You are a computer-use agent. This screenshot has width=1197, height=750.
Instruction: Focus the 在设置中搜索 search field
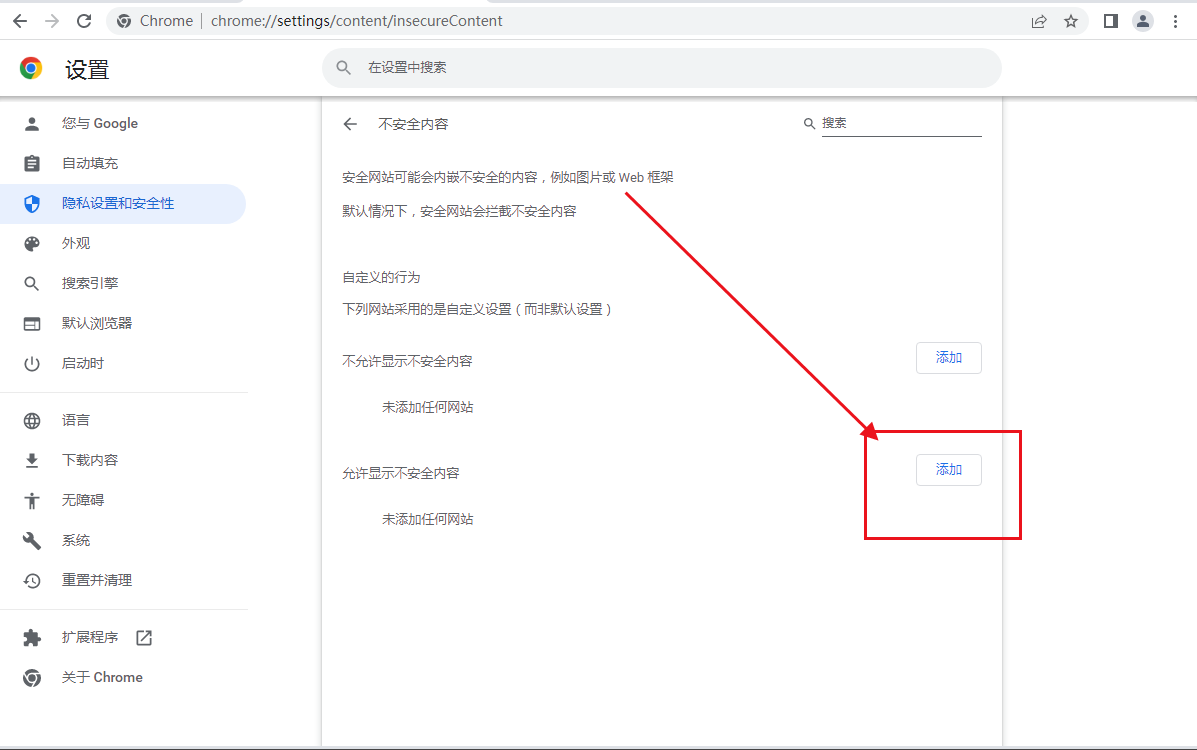click(x=662, y=68)
